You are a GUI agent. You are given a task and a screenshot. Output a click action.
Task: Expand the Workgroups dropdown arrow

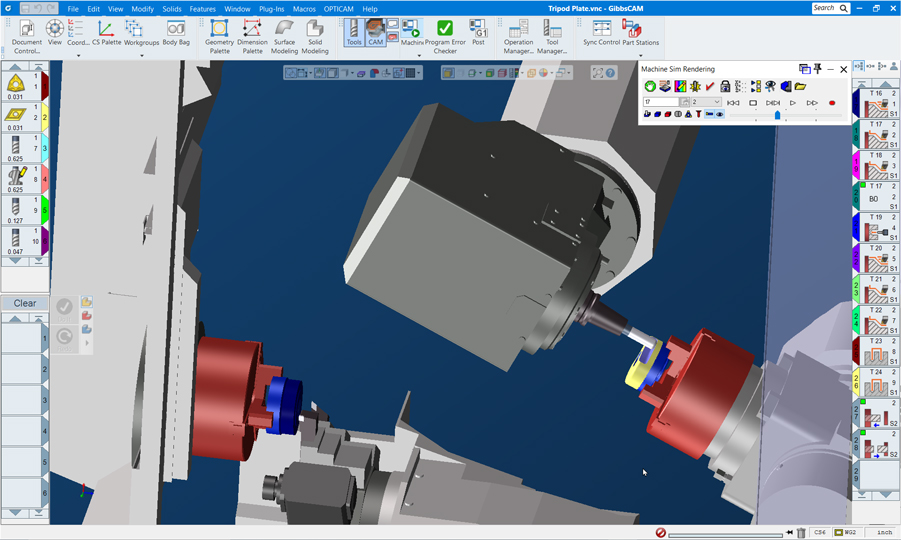141,55
